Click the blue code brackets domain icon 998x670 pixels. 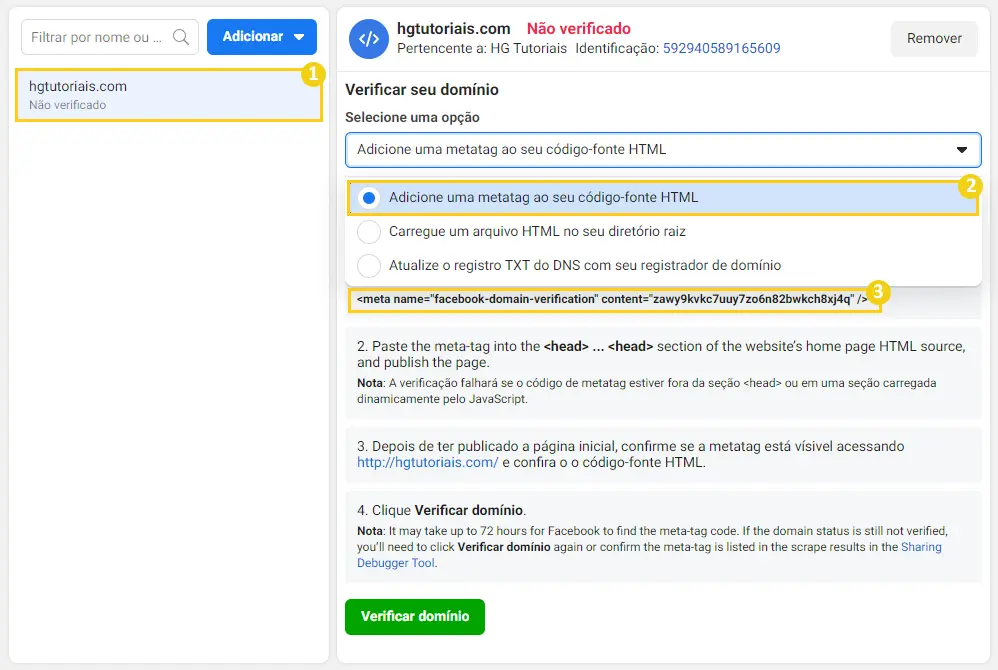[369, 39]
